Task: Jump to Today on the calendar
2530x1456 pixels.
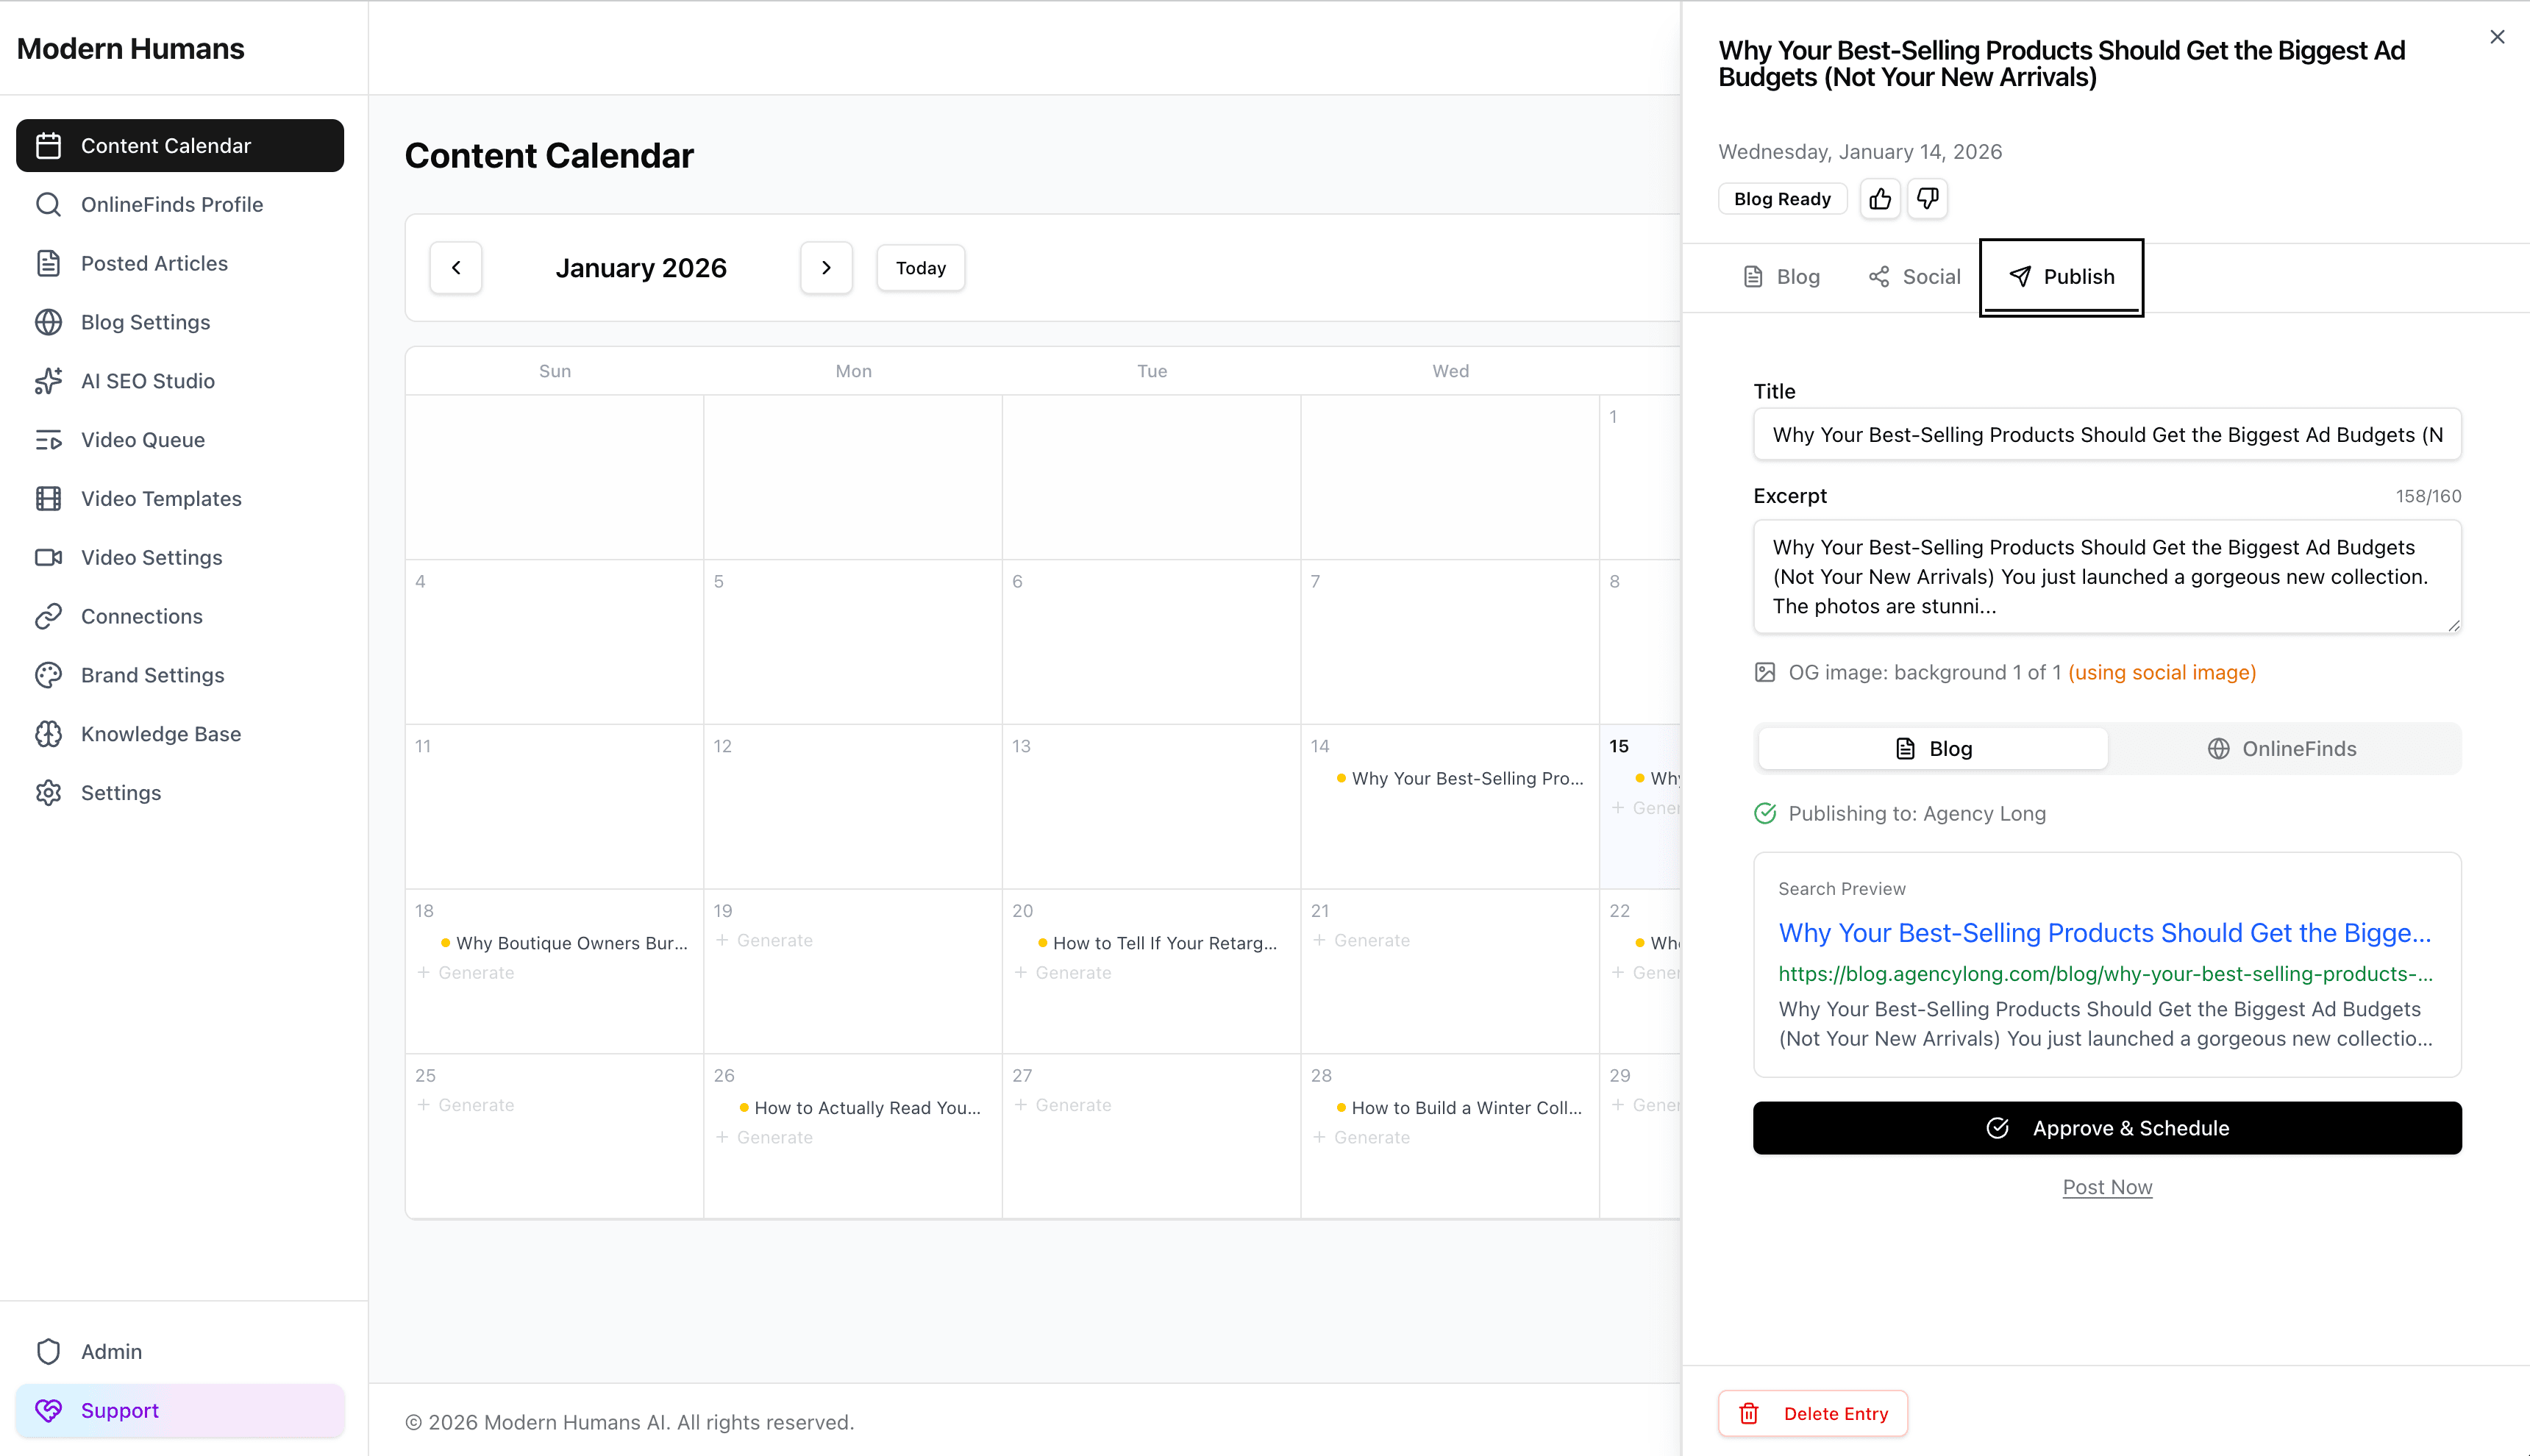Action: 920,267
